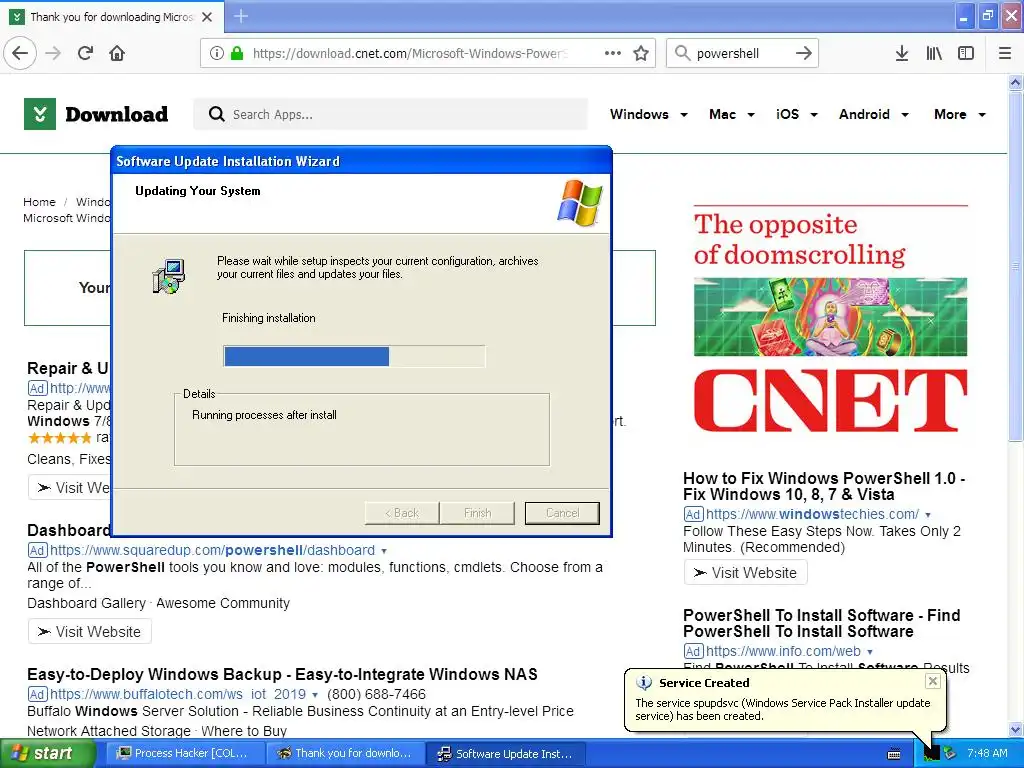The height and width of the screenshot is (768, 1024).
Task: Click the CNET 'opposite of doomscrolling' banner
Action: pos(830,319)
